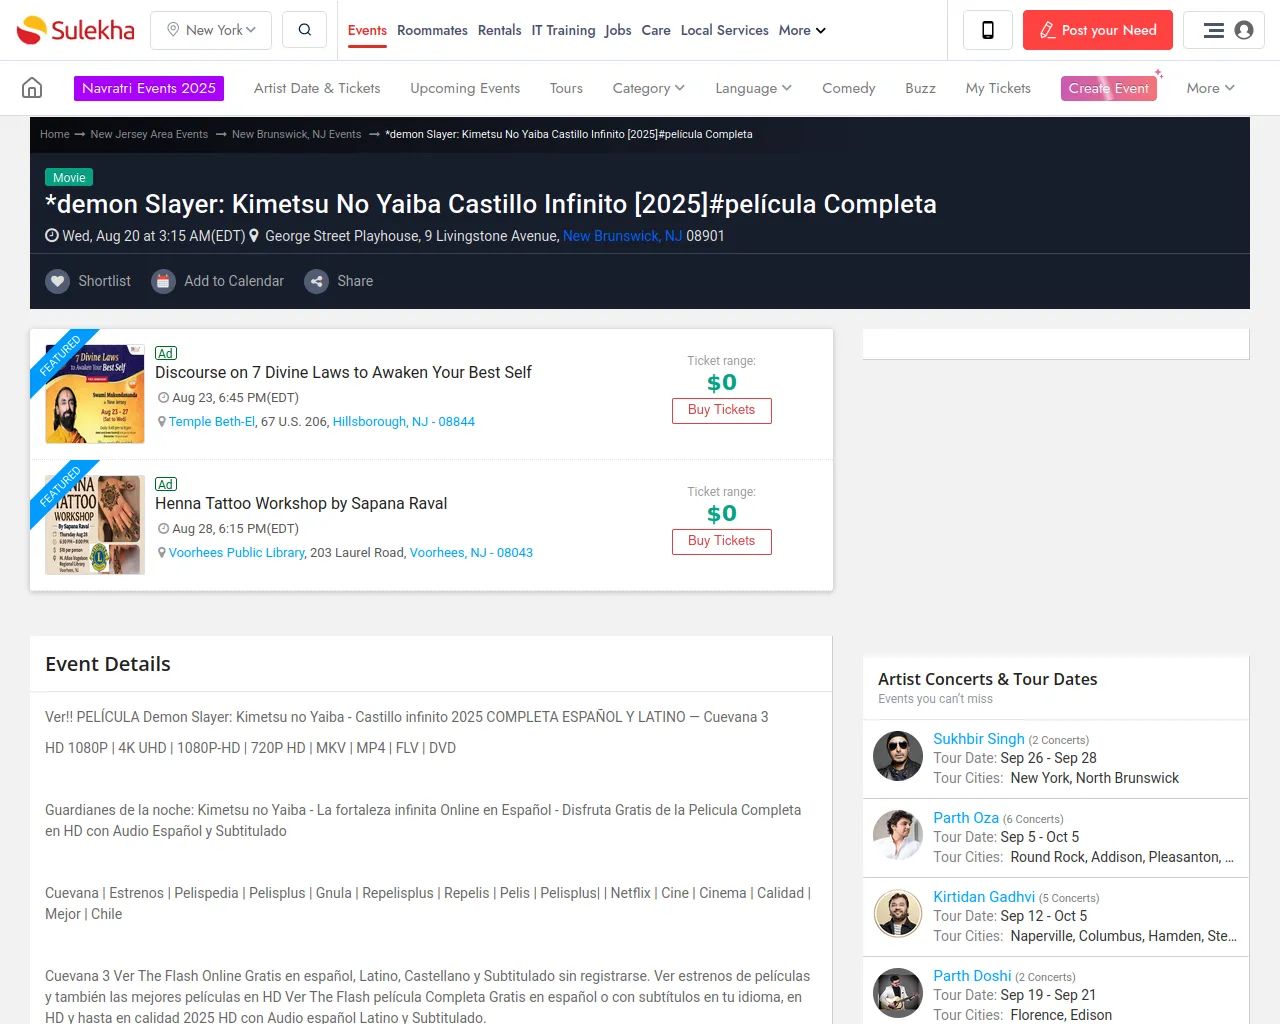Open the 7 Divine Laws event poster
Viewport: 1280px width, 1024px height.
[x=95, y=394]
